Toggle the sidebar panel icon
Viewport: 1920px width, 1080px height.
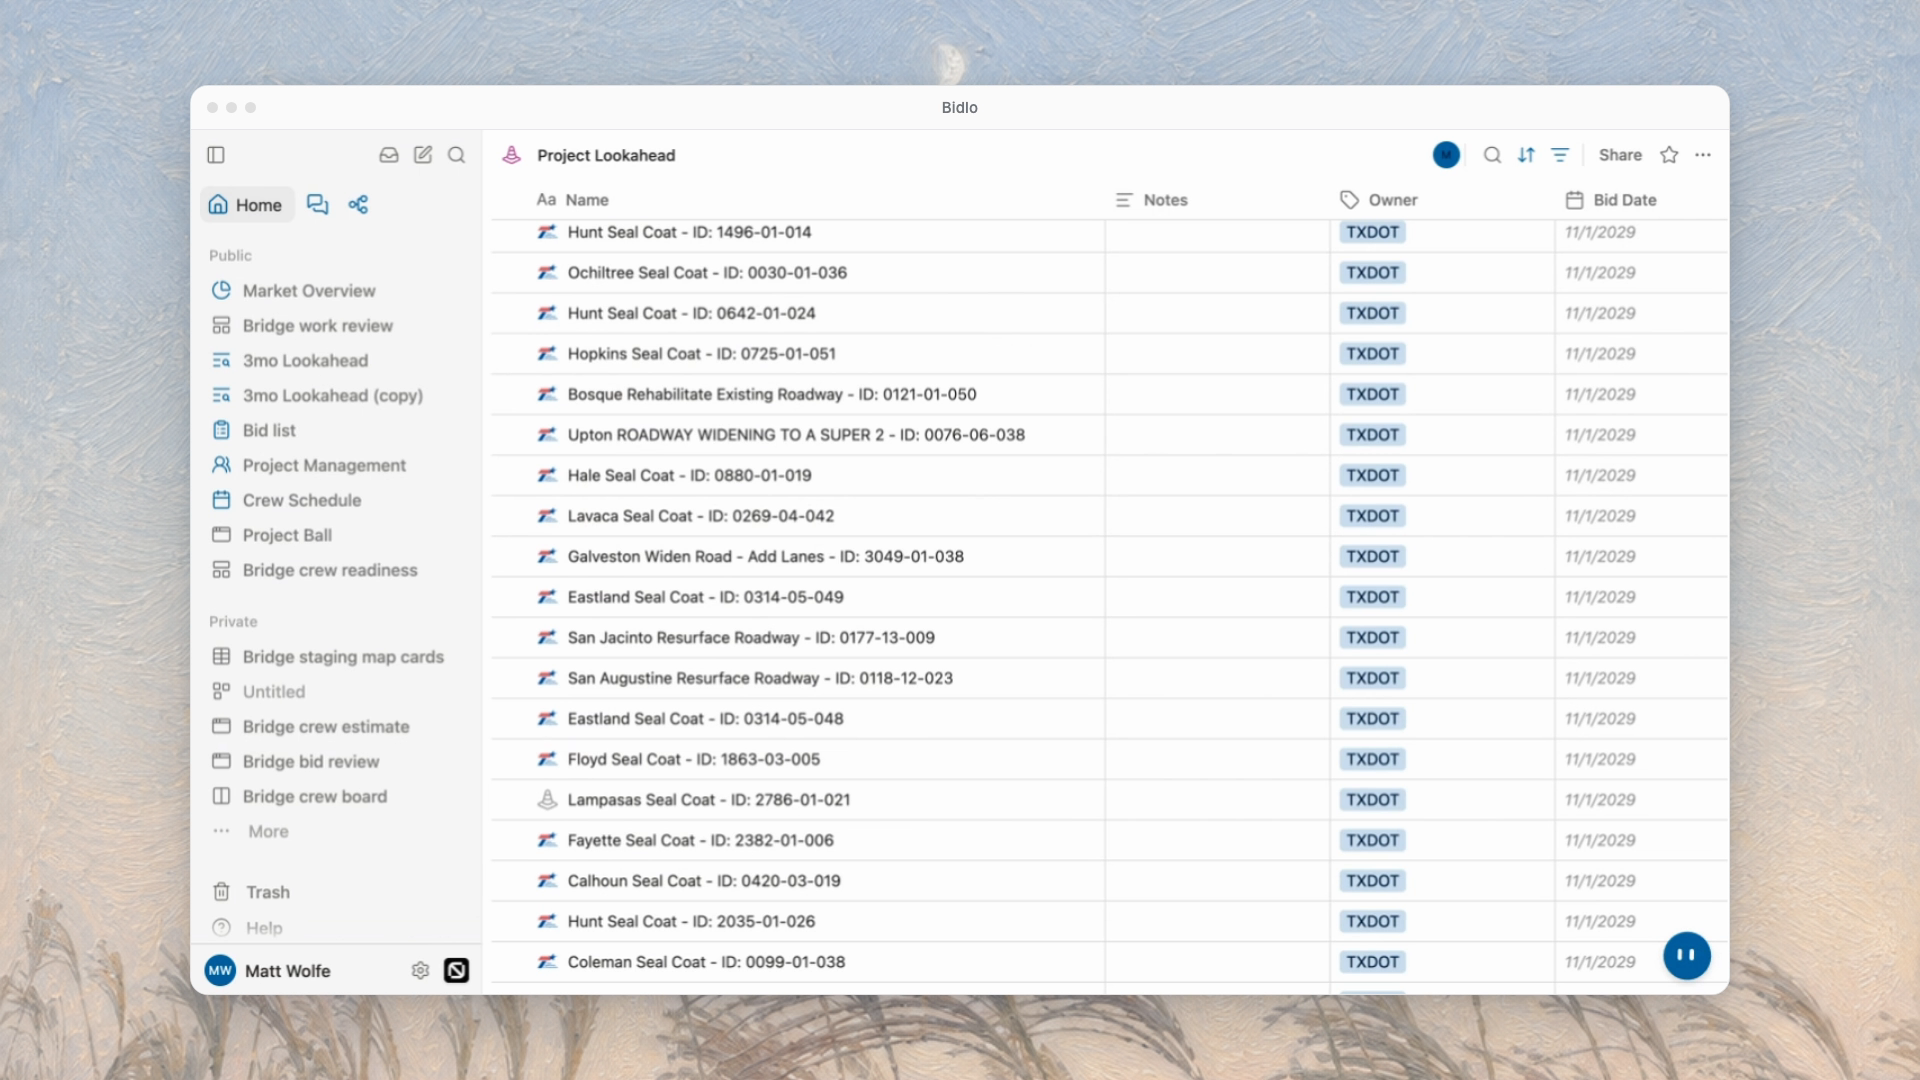point(216,155)
